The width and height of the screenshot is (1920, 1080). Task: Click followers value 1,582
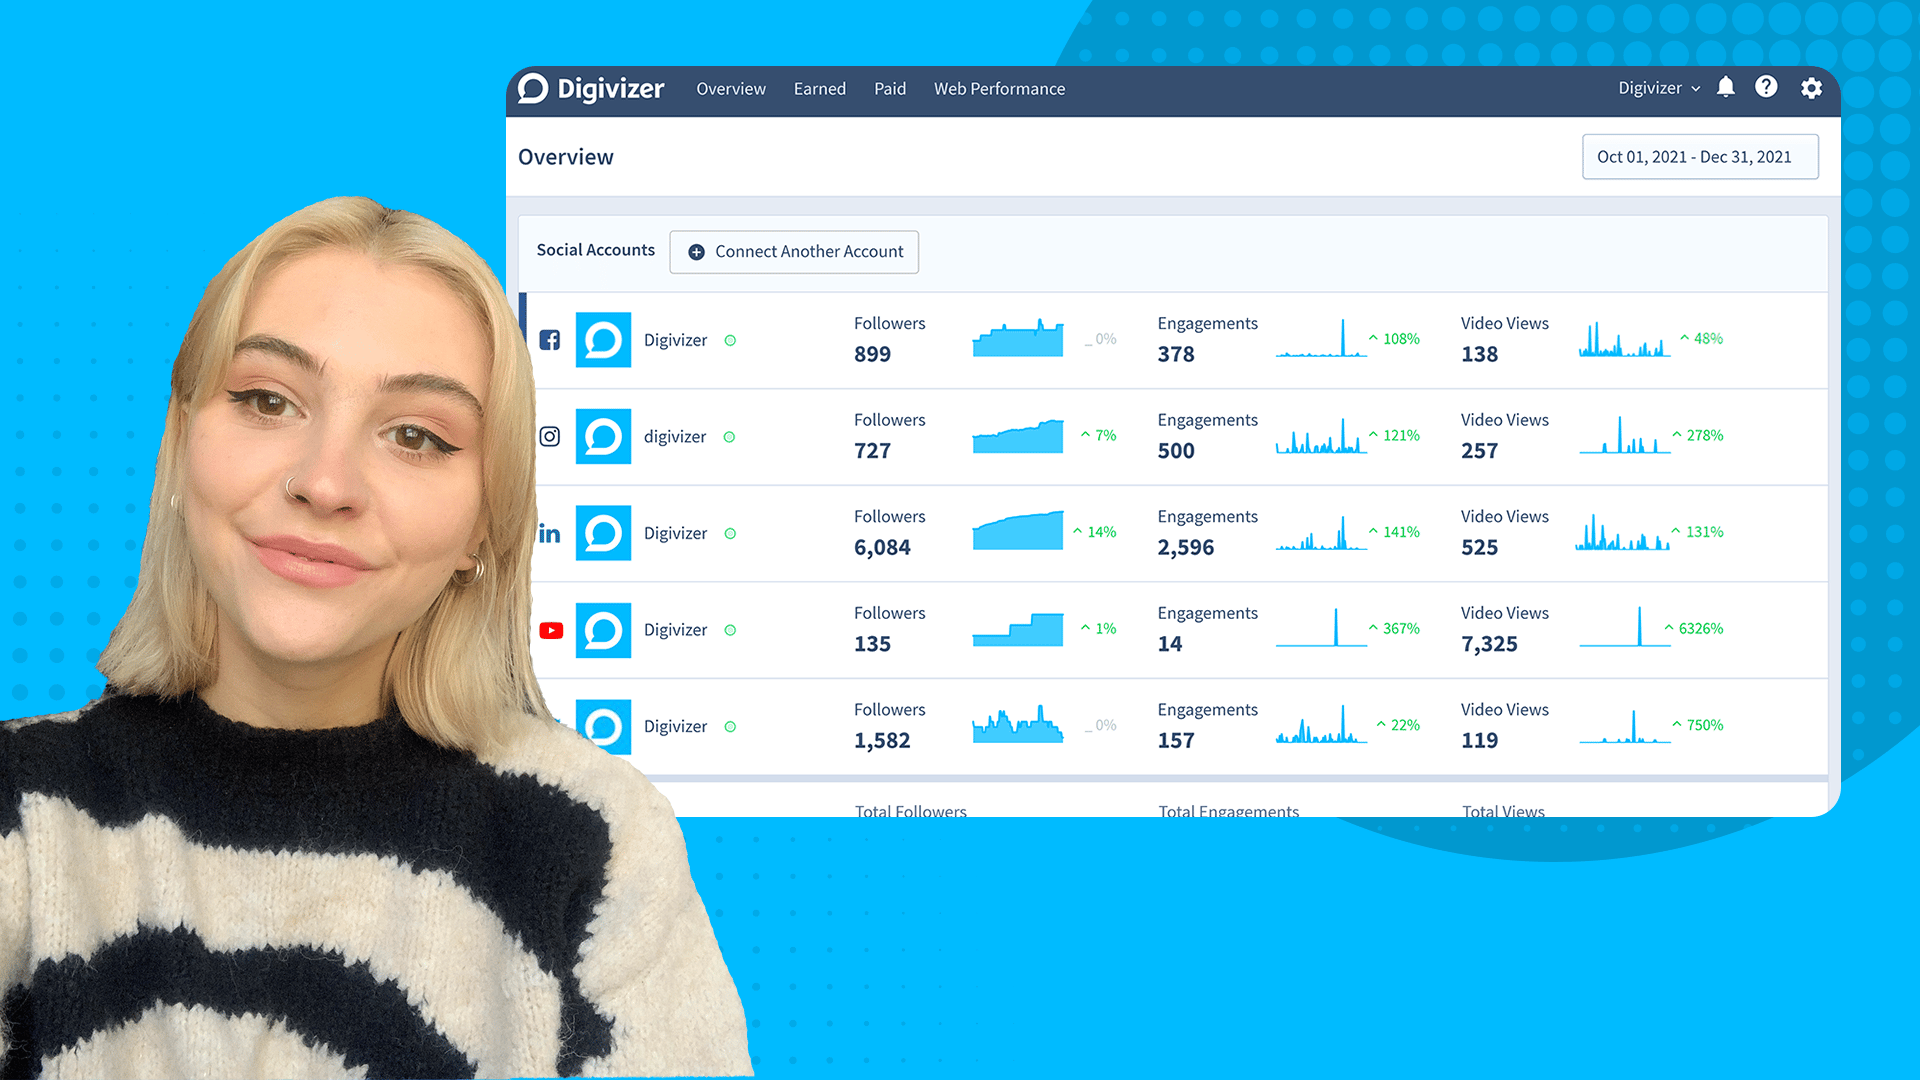coord(882,741)
